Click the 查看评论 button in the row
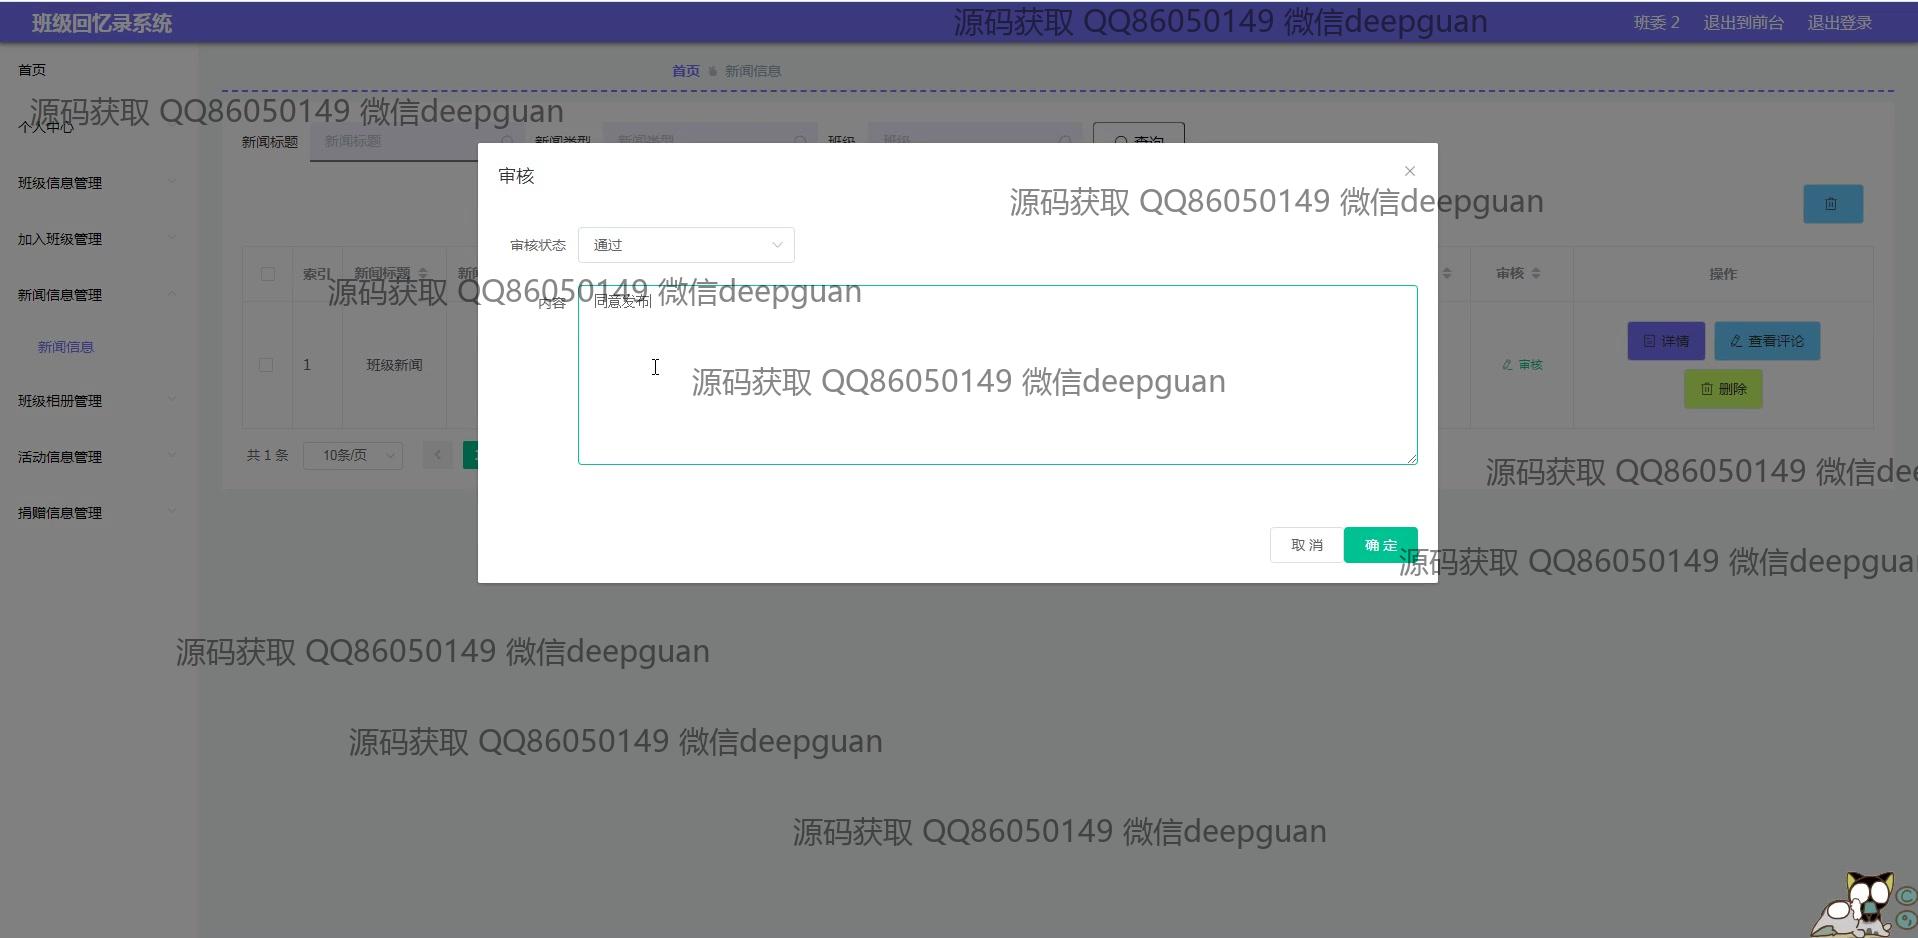This screenshot has height=938, width=1918. 1766,341
